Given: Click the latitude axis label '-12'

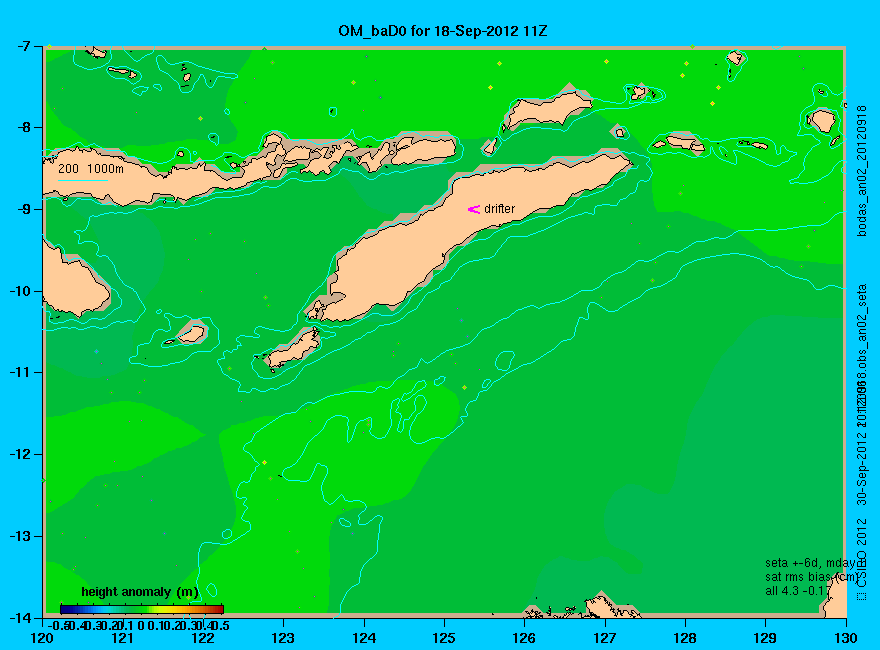Looking at the screenshot, I should coord(21,455).
